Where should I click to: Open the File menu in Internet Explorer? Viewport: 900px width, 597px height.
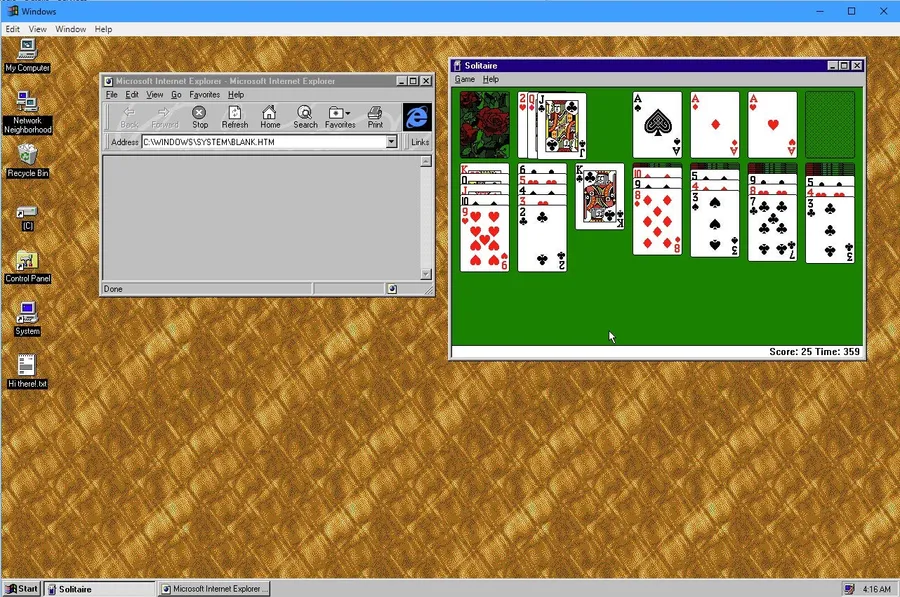pyautogui.click(x=111, y=95)
